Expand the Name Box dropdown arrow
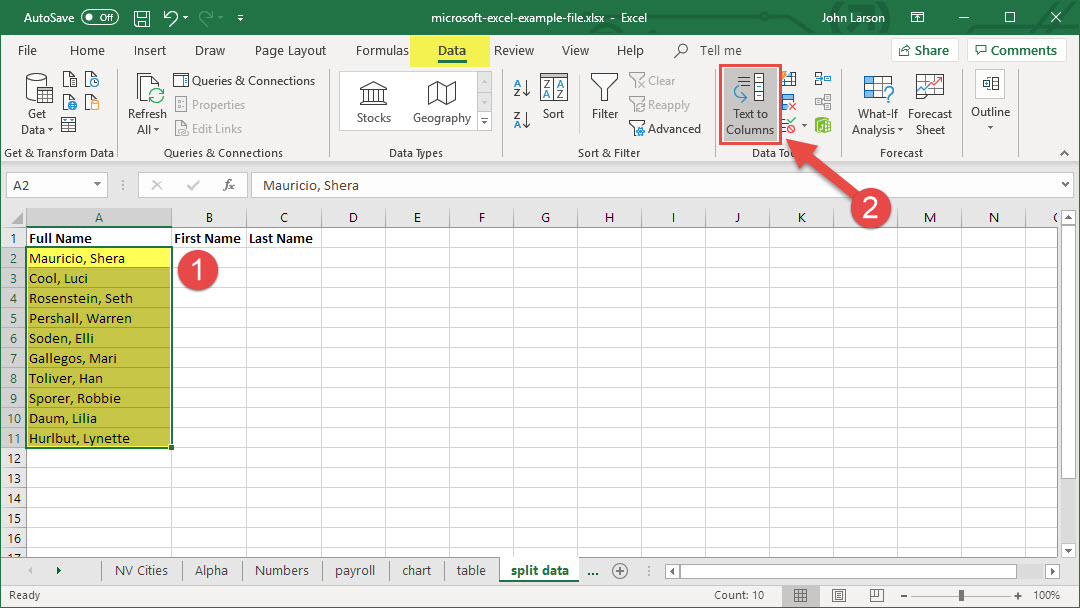 98,185
